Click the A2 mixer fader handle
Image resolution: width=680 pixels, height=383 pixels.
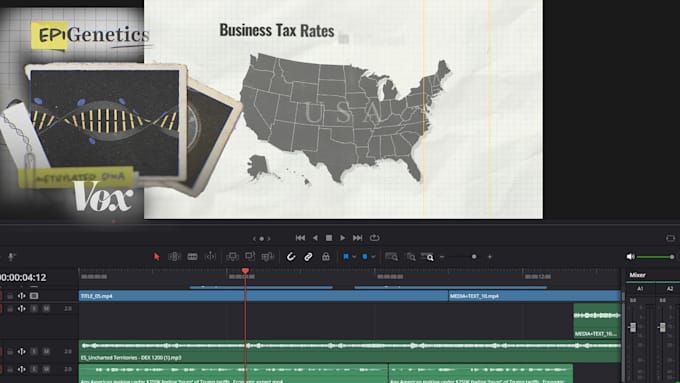pyautogui.click(x=662, y=327)
